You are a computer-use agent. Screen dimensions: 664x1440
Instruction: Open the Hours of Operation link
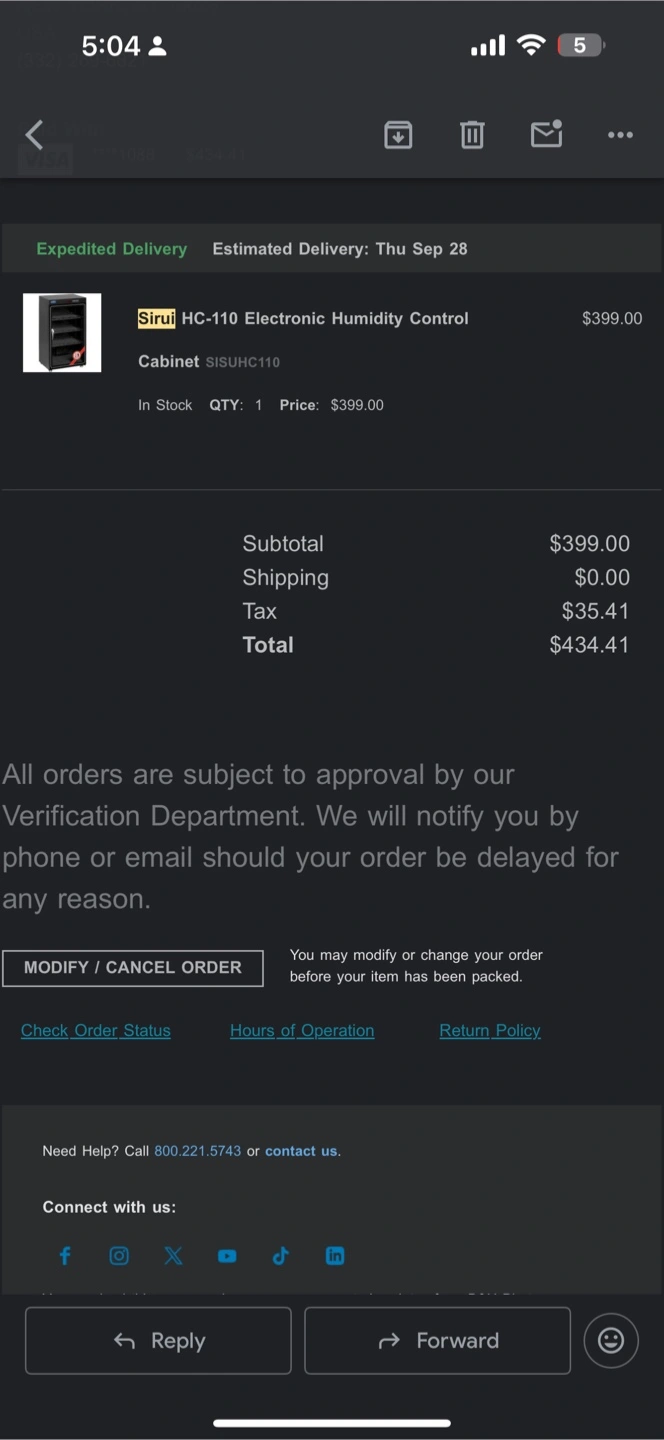(302, 1031)
